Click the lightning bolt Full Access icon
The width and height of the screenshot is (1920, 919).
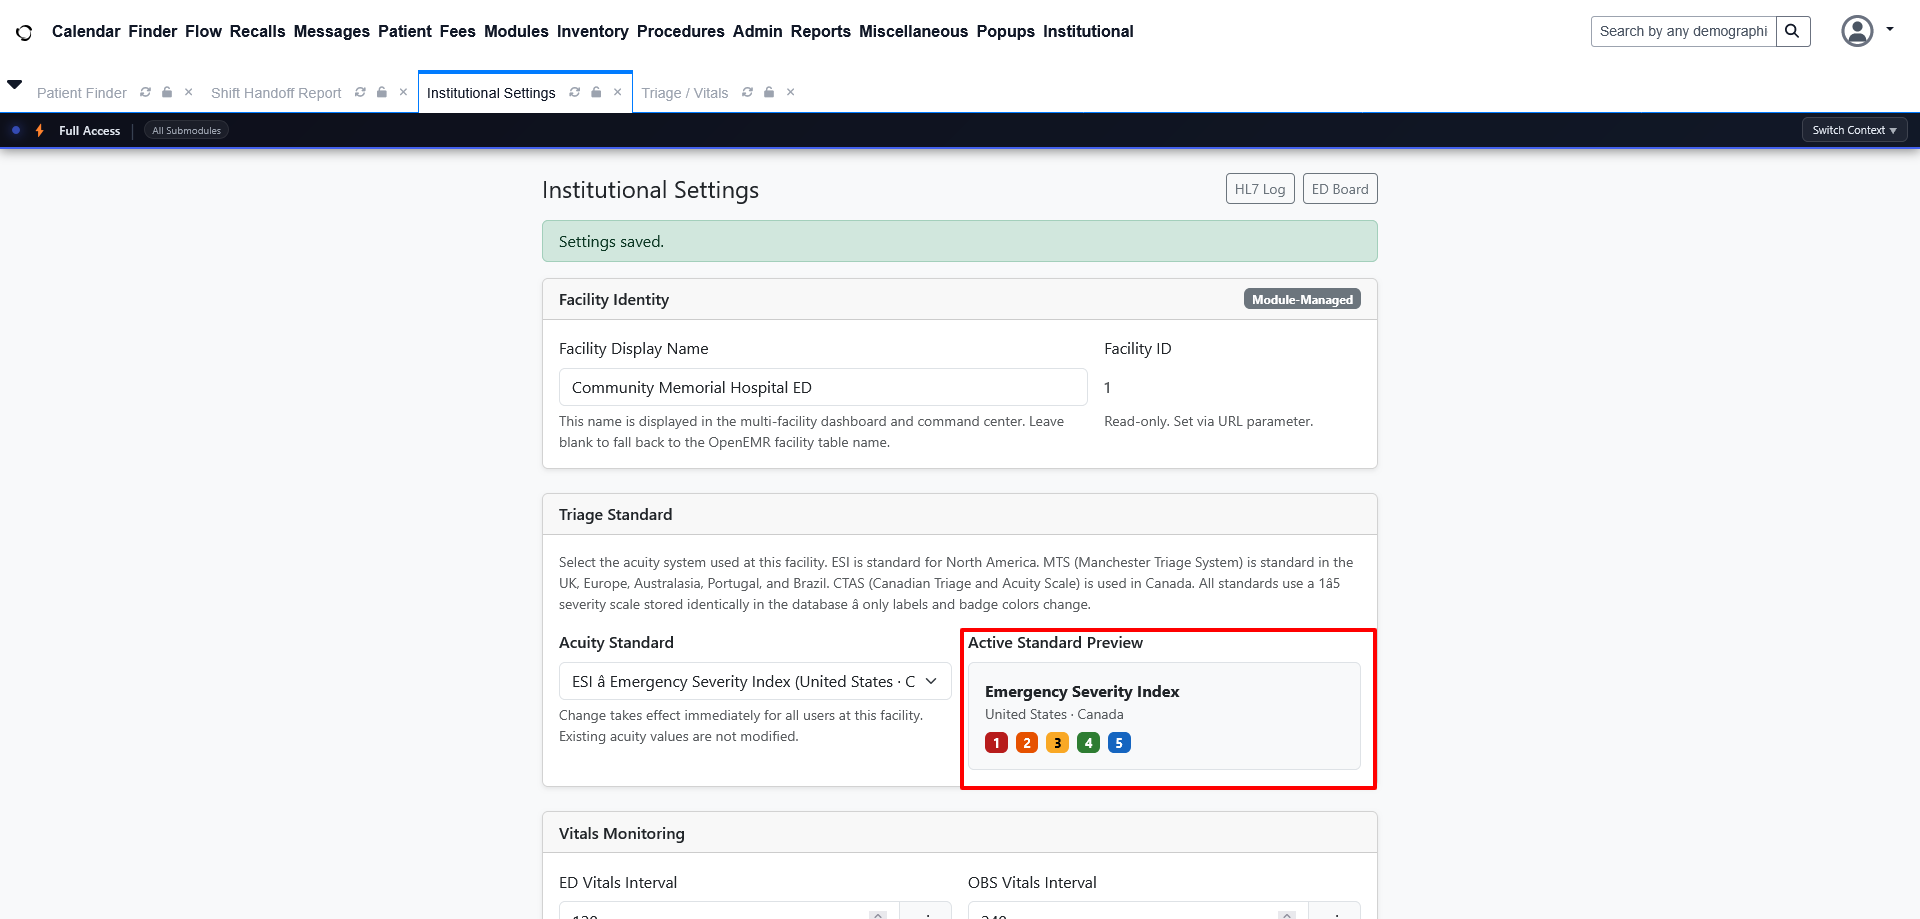(40, 131)
